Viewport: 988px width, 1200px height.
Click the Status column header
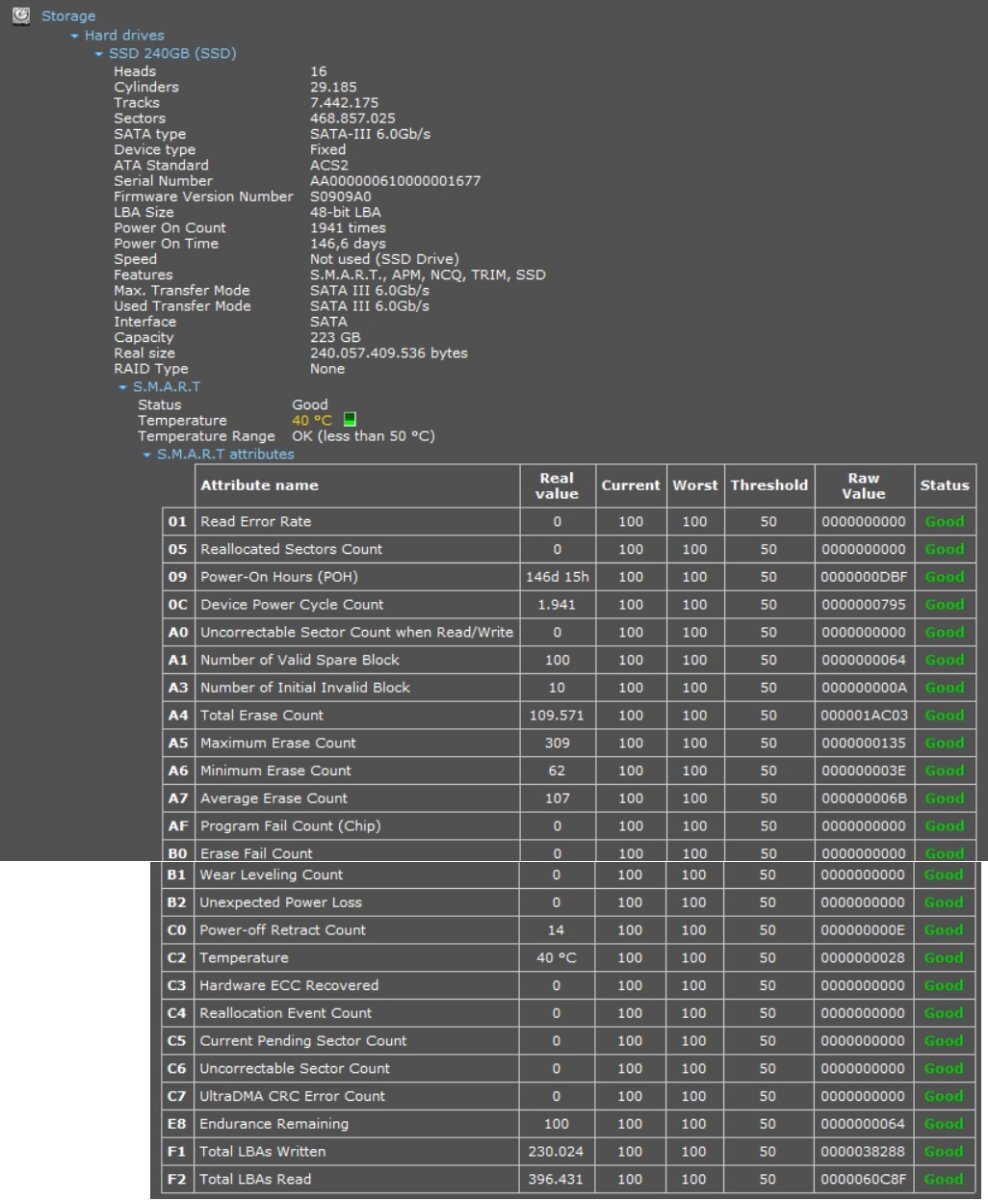[x=944, y=485]
